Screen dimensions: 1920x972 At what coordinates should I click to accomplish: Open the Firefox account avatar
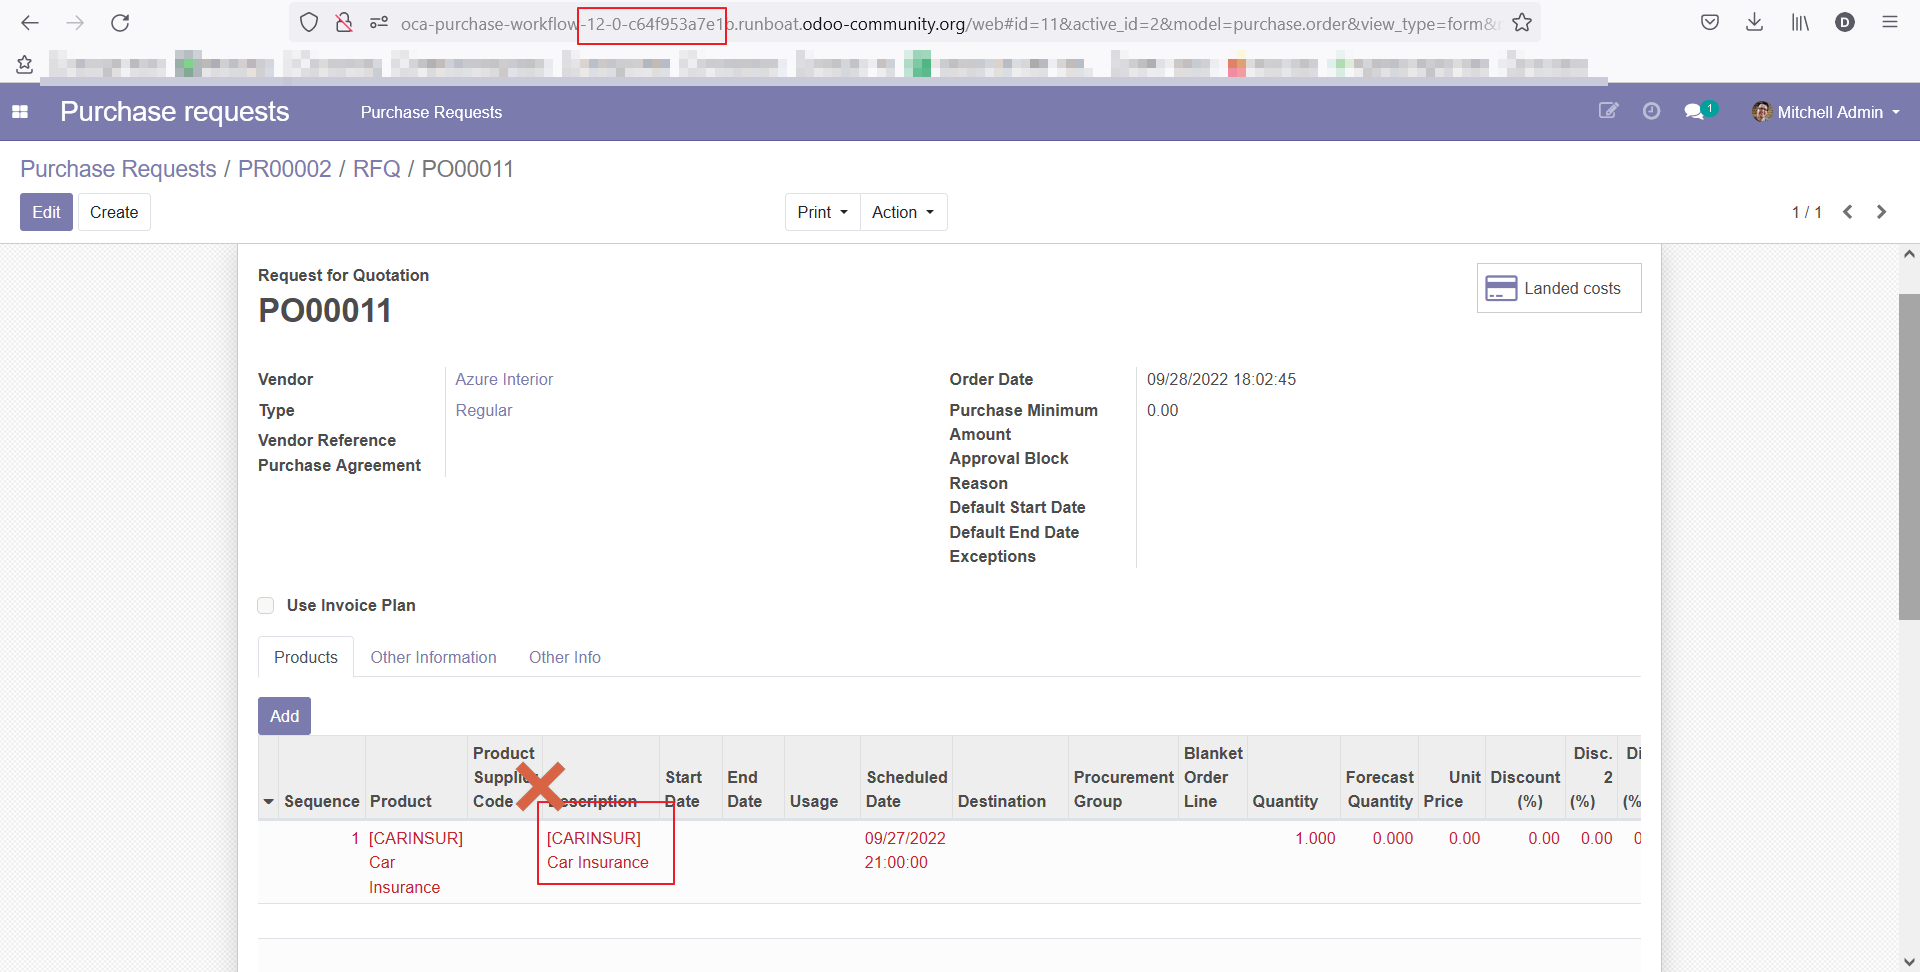[1845, 22]
